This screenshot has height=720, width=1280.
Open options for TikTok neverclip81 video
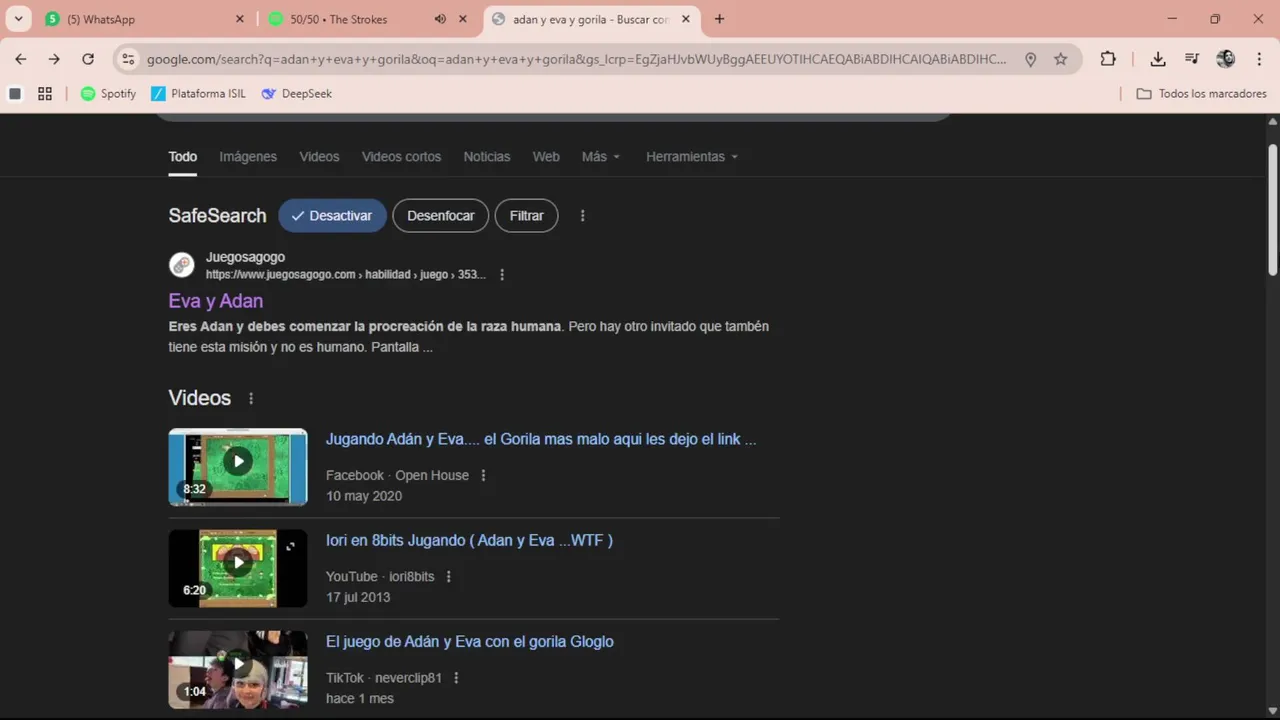coord(456,678)
